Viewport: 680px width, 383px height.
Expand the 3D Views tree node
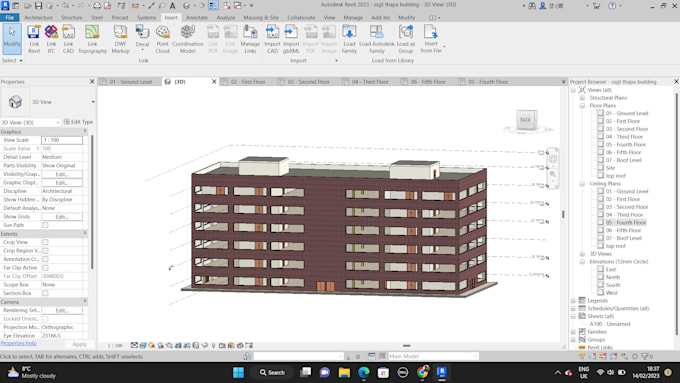pyautogui.click(x=582, y=254)
